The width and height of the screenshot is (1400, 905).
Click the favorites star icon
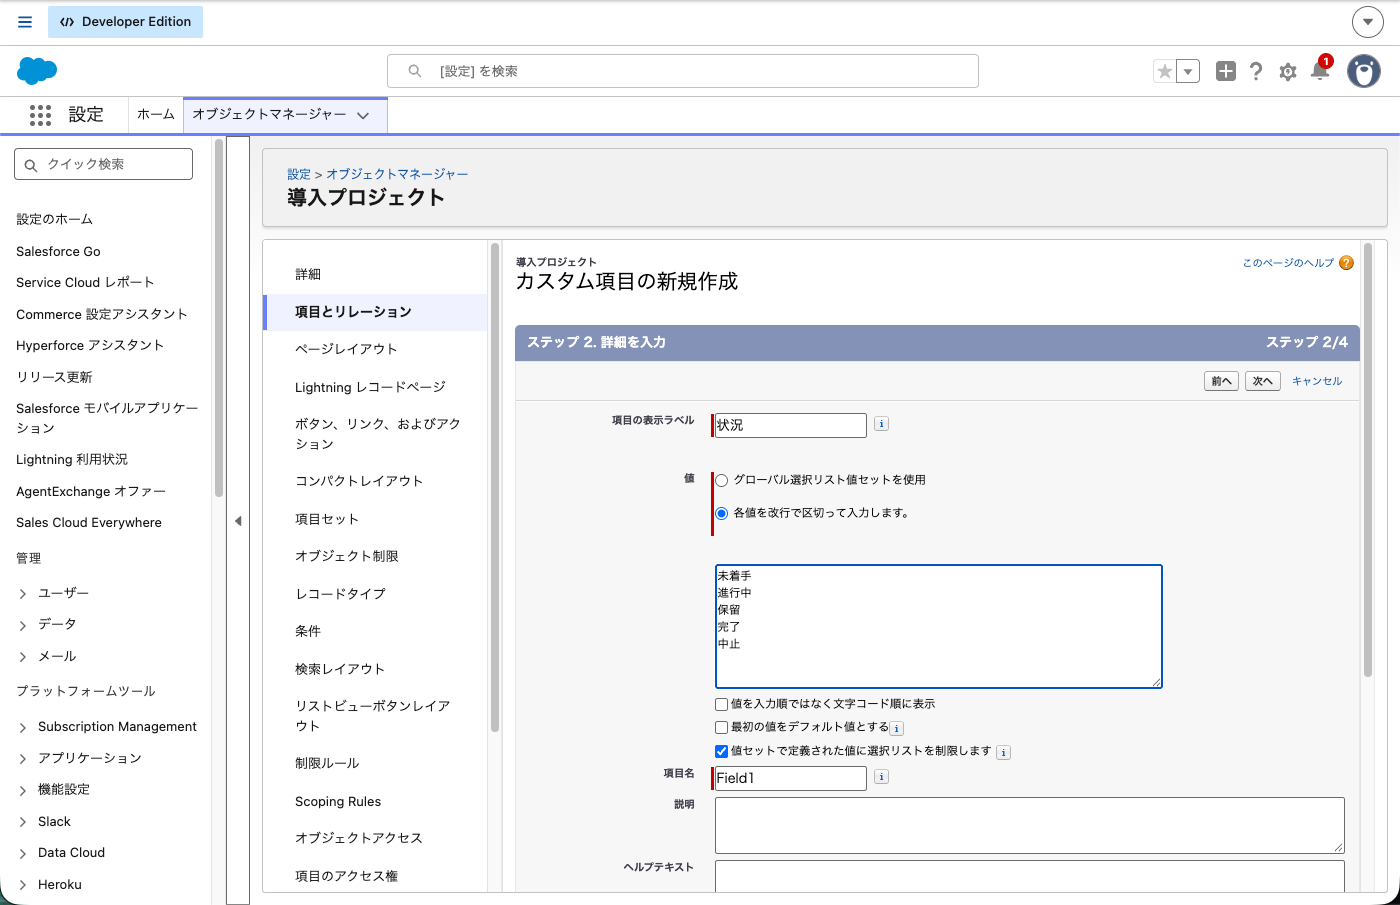[1165, 71]
